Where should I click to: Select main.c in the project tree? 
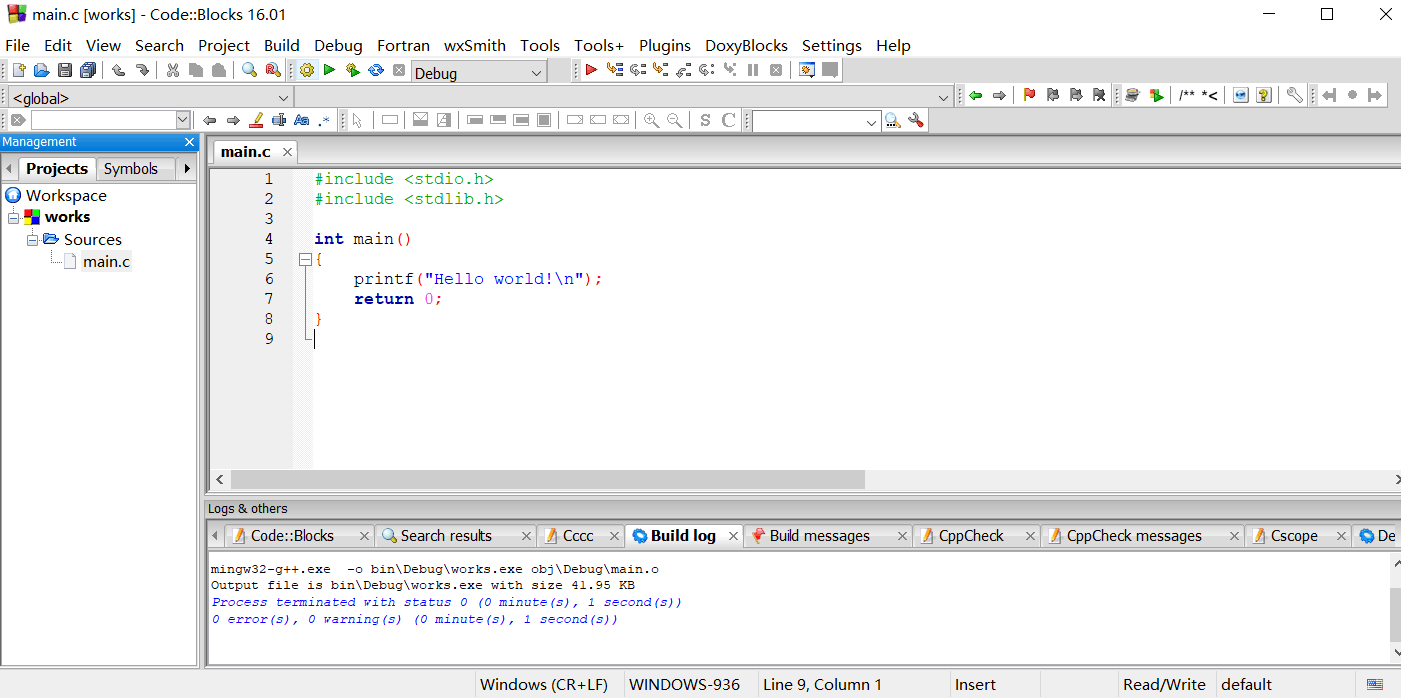click(106, 262)
